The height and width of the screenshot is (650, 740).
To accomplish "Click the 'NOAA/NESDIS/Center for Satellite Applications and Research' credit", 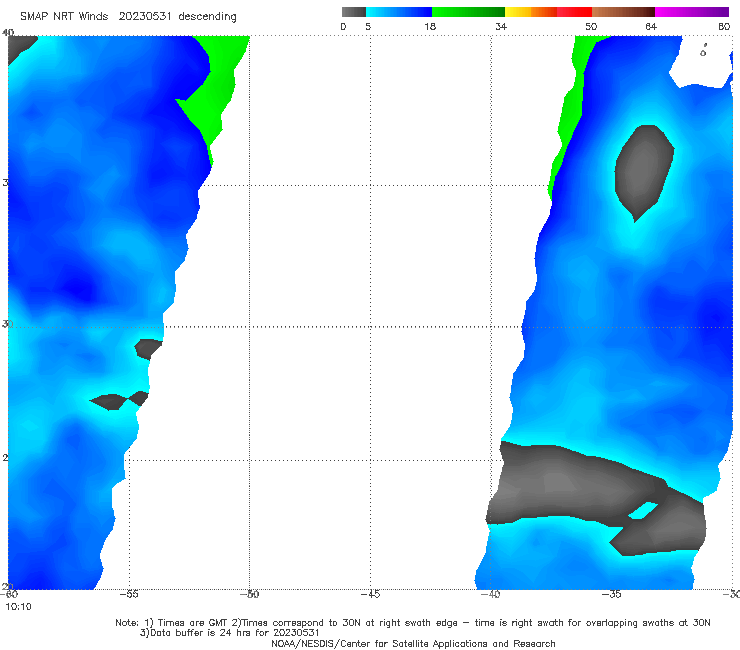I will [413, 643].
